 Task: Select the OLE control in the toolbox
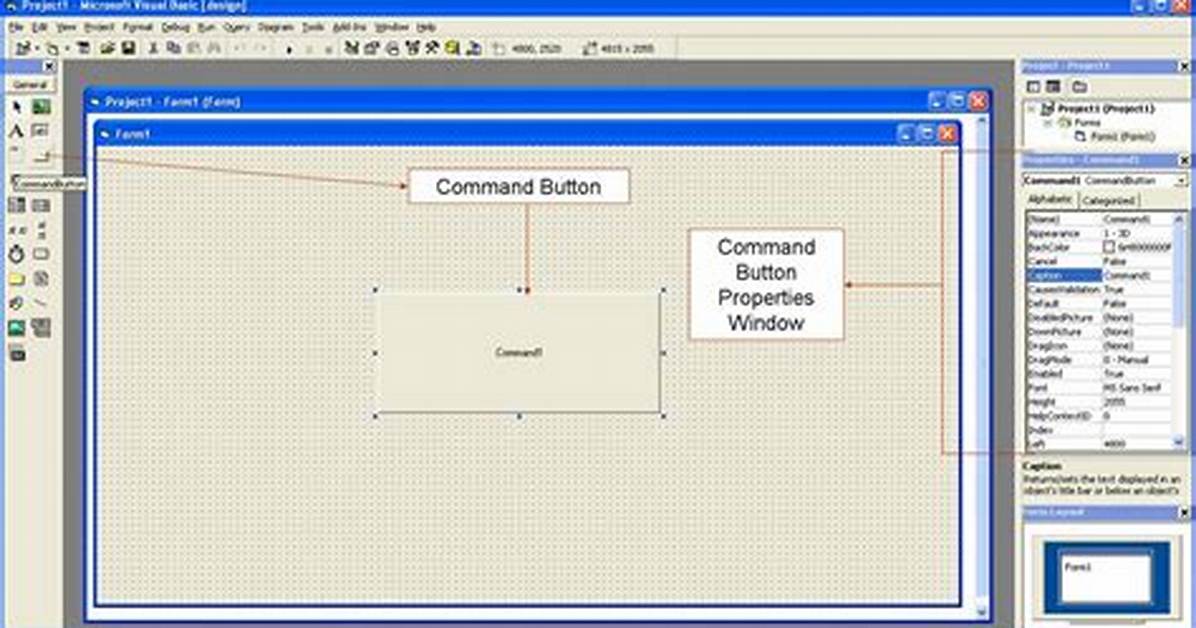[17, 353]
